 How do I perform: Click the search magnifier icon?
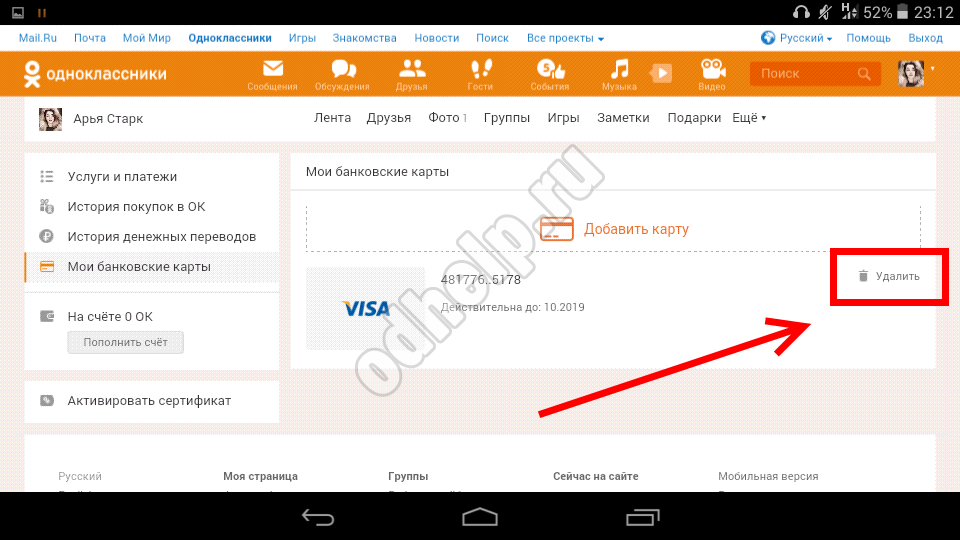click(x=864, y=74)
